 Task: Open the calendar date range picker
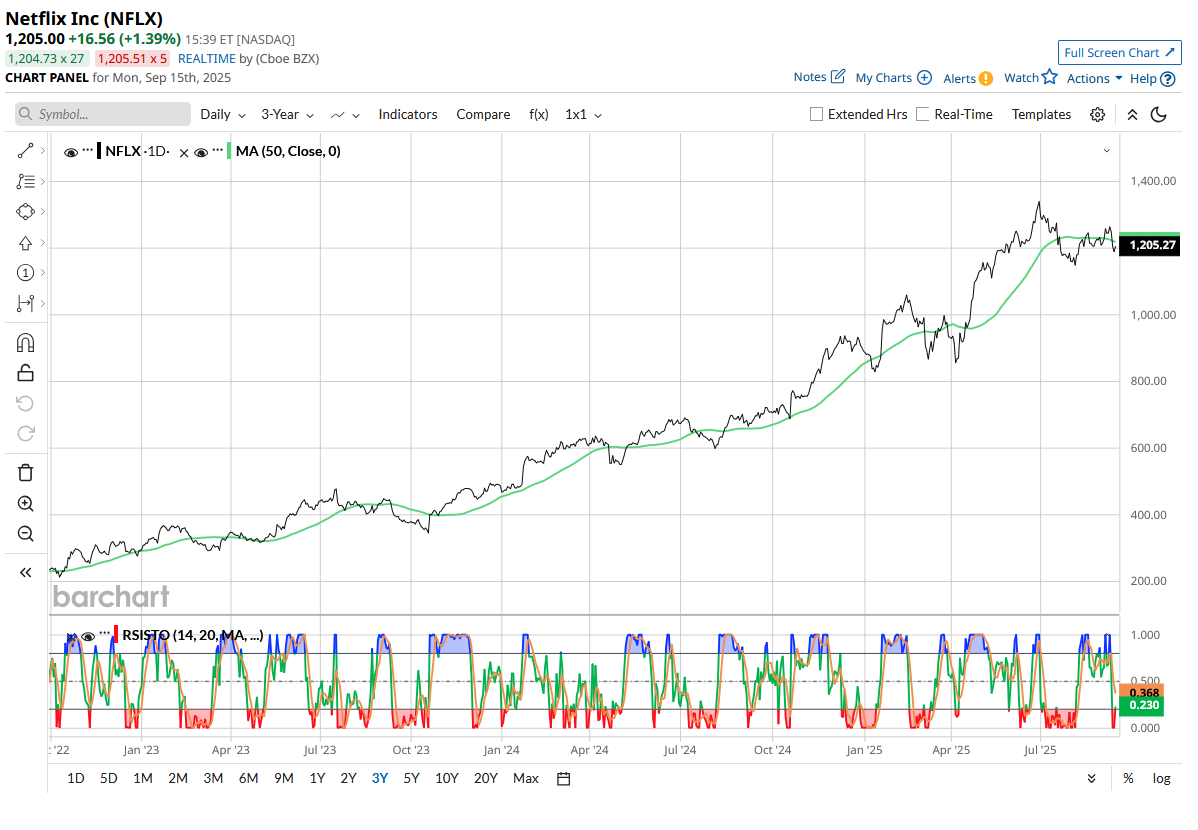tap(564, 779)
